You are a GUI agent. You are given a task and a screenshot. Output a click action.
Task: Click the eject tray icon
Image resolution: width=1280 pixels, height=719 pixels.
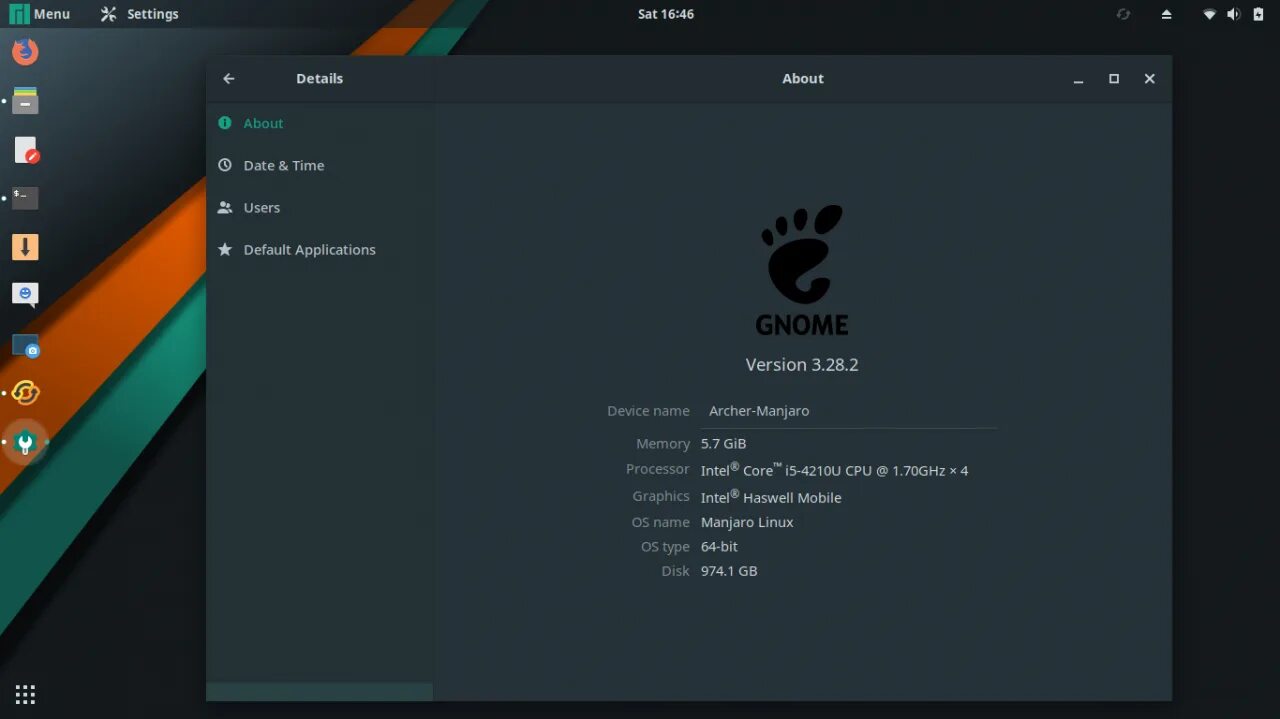[x=1166, y=14]
